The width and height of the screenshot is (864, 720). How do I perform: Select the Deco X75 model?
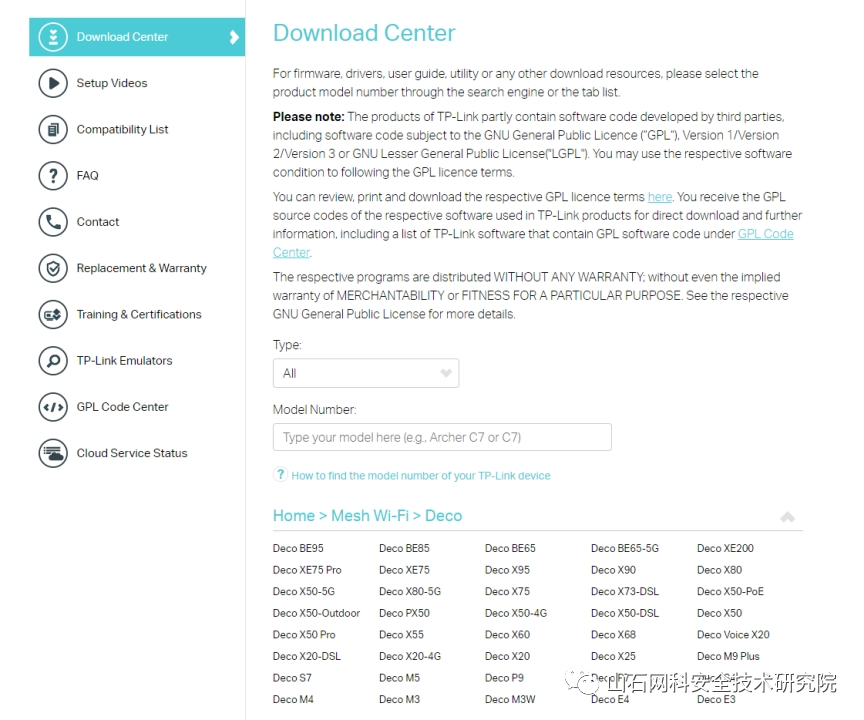click(x=507, y=591)
